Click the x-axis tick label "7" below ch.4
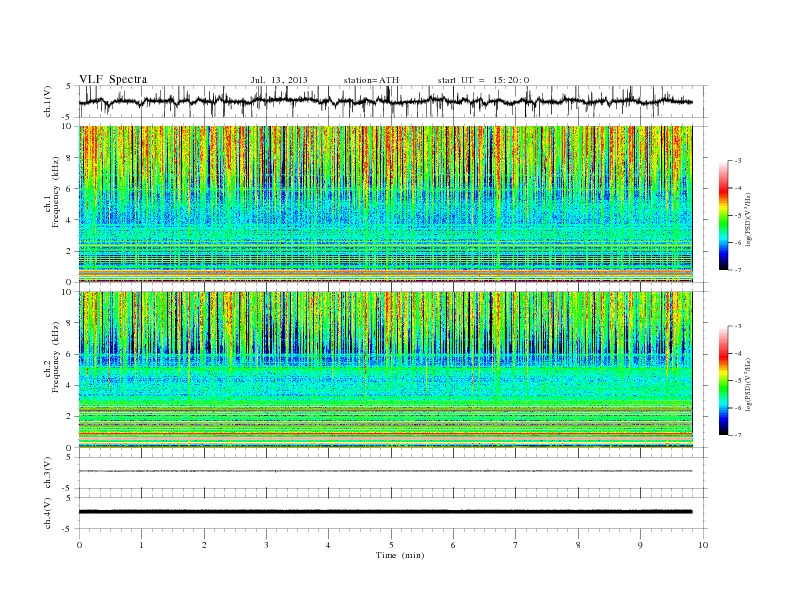The height and width of the screenshot is (612, 792). coord(516,545)
